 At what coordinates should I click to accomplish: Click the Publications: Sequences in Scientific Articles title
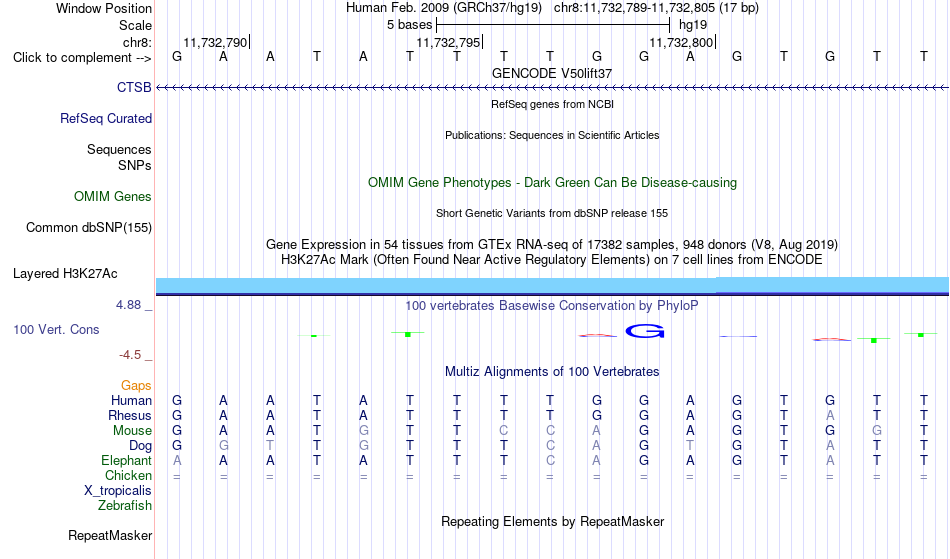tap(552, 135)
